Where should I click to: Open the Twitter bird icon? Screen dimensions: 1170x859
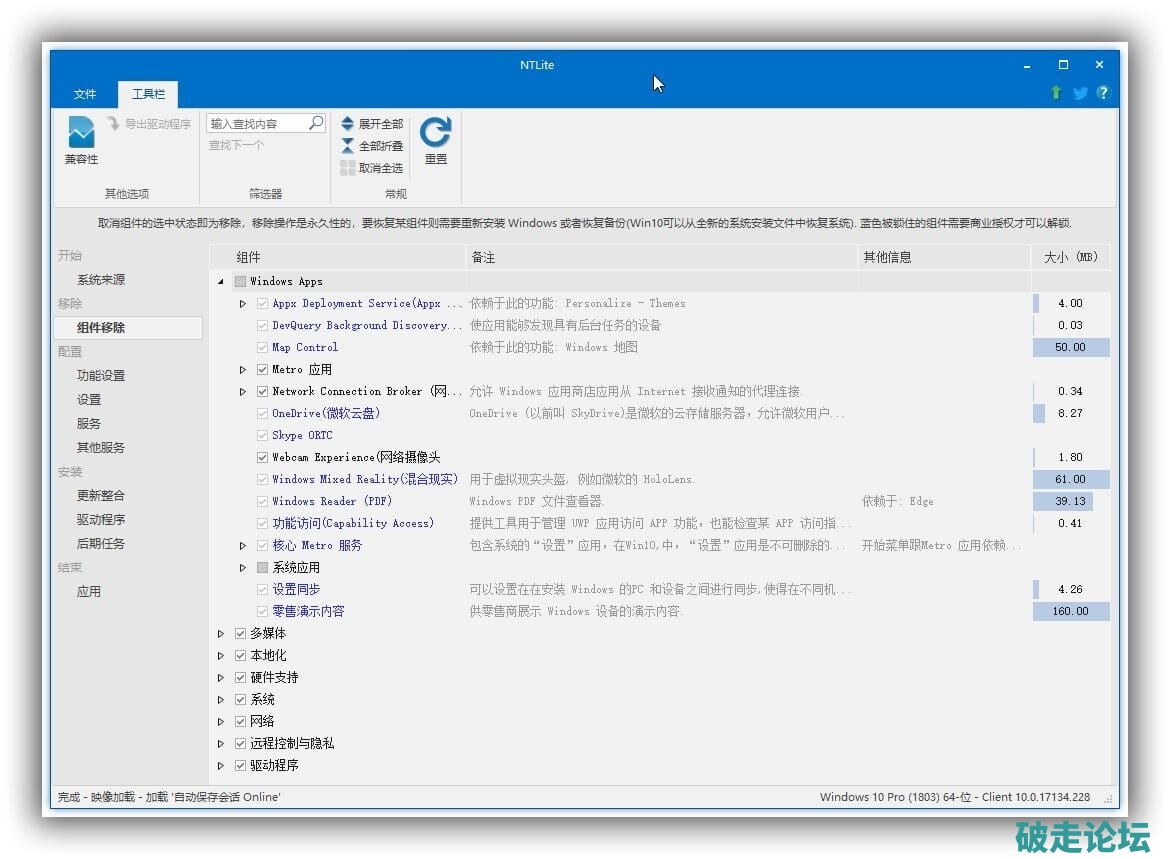(1080, 93)
